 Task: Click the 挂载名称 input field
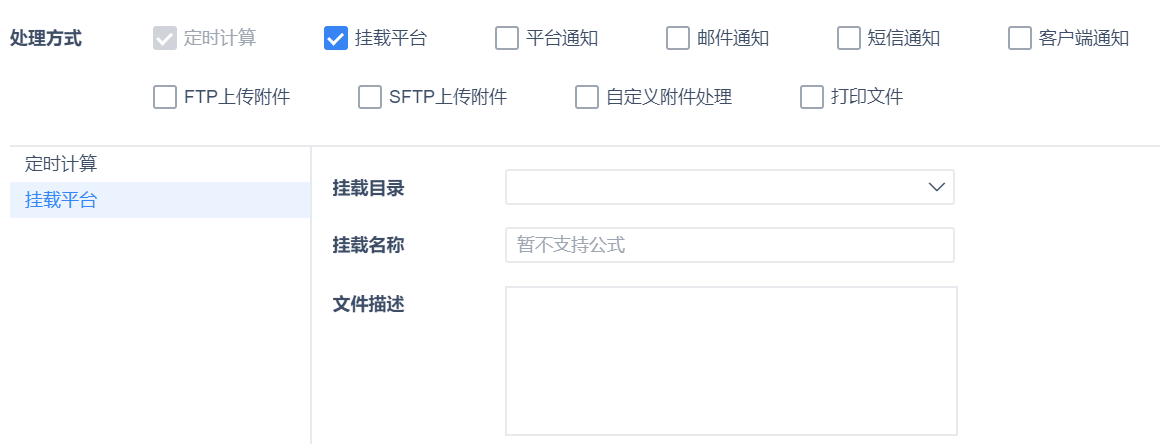point(730,245)
